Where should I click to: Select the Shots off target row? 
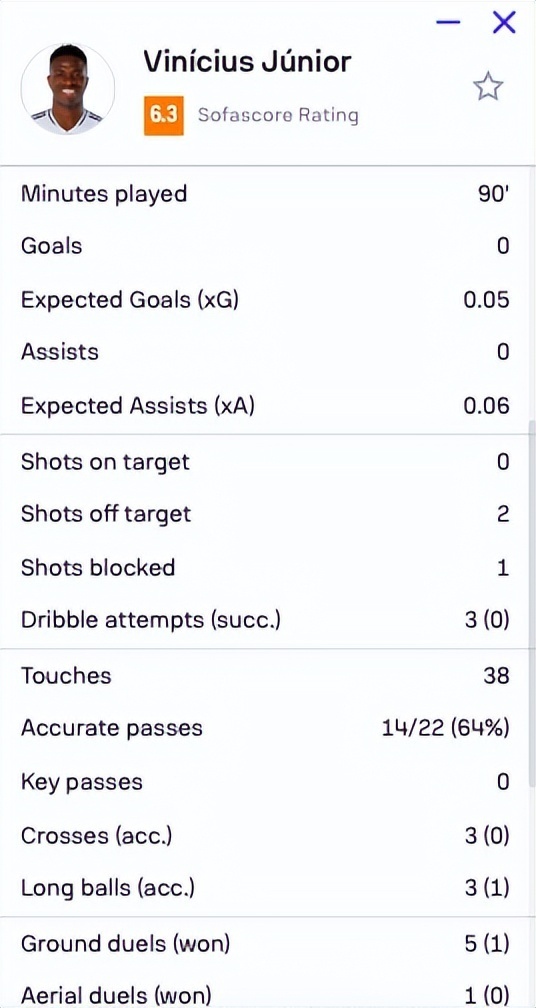click(x=265, y=514)
